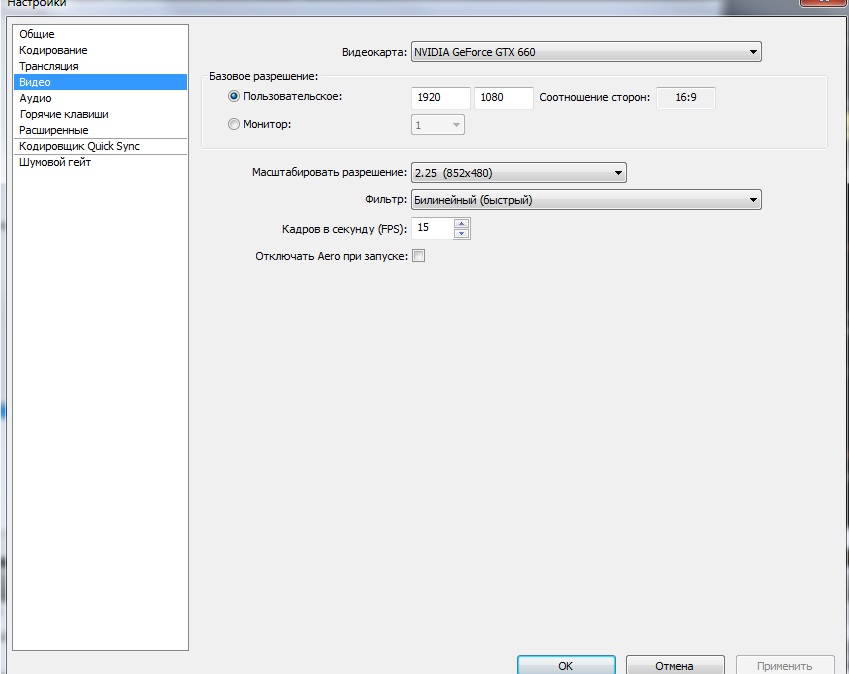Select the Пользовательское resolution radio button
Screen dimensions: 849x674
click(x=234, y=96)
